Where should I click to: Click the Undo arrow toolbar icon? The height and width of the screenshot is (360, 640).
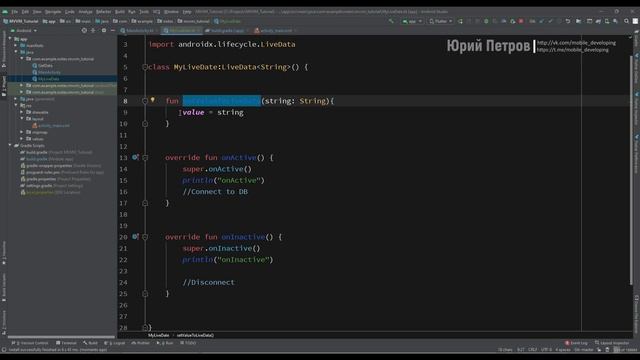tap(568, 21)
